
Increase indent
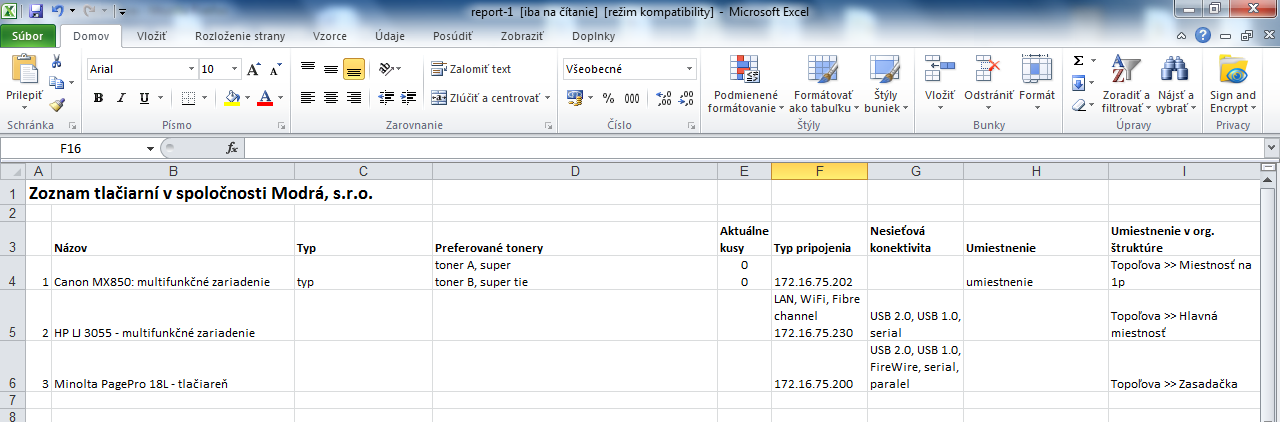click(x=409, y=98)
